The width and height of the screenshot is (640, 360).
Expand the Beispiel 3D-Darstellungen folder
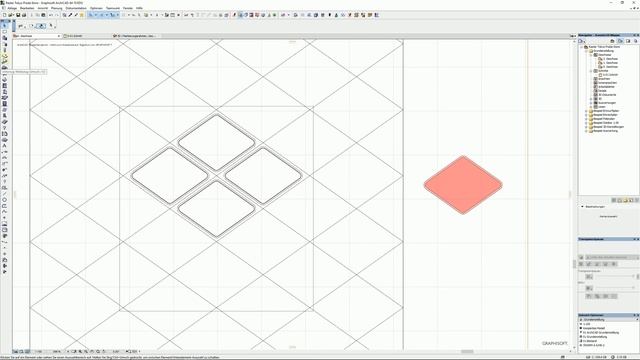tap(587, 127)
